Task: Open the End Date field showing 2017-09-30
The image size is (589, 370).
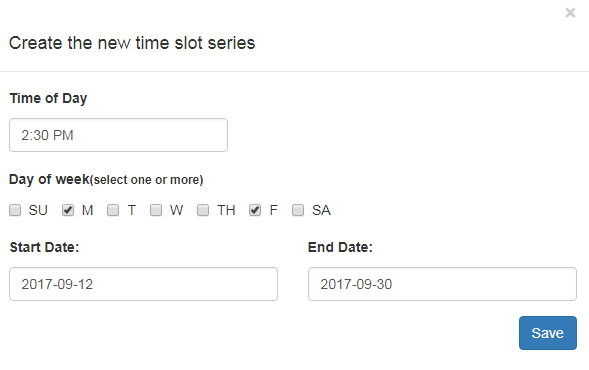Action: (443, 284)
